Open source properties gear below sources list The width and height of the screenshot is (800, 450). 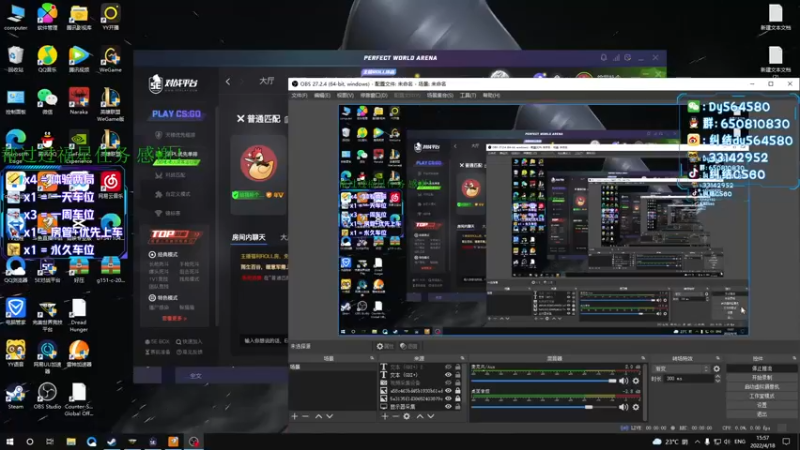coord(407,416)
